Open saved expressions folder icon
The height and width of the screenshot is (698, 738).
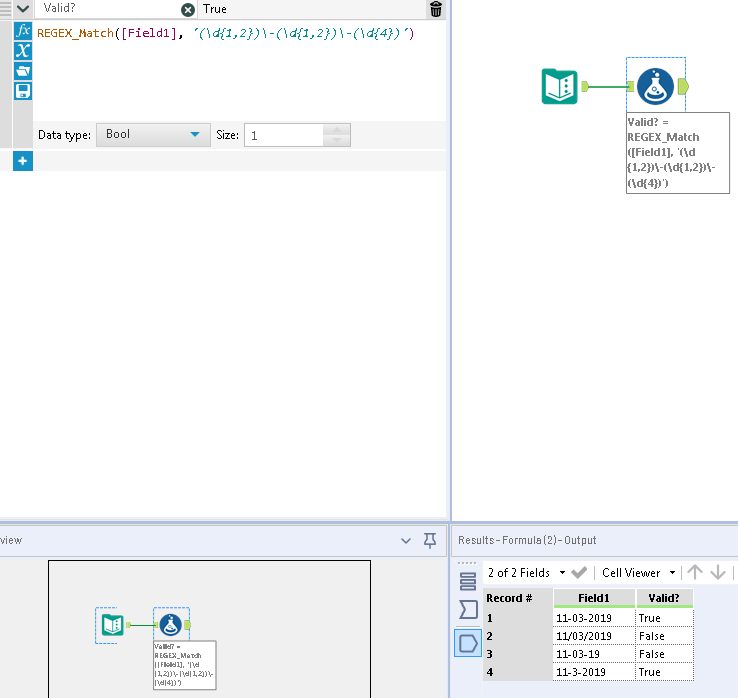click(23, 71)
